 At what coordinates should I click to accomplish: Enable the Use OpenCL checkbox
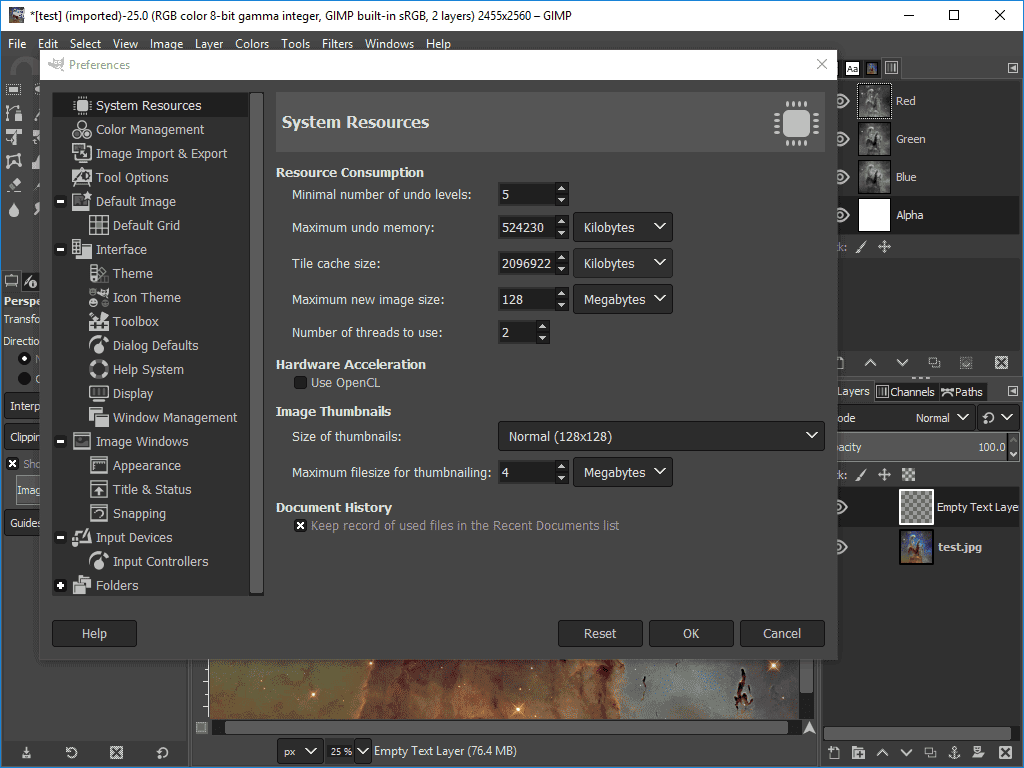pos(300,383)
